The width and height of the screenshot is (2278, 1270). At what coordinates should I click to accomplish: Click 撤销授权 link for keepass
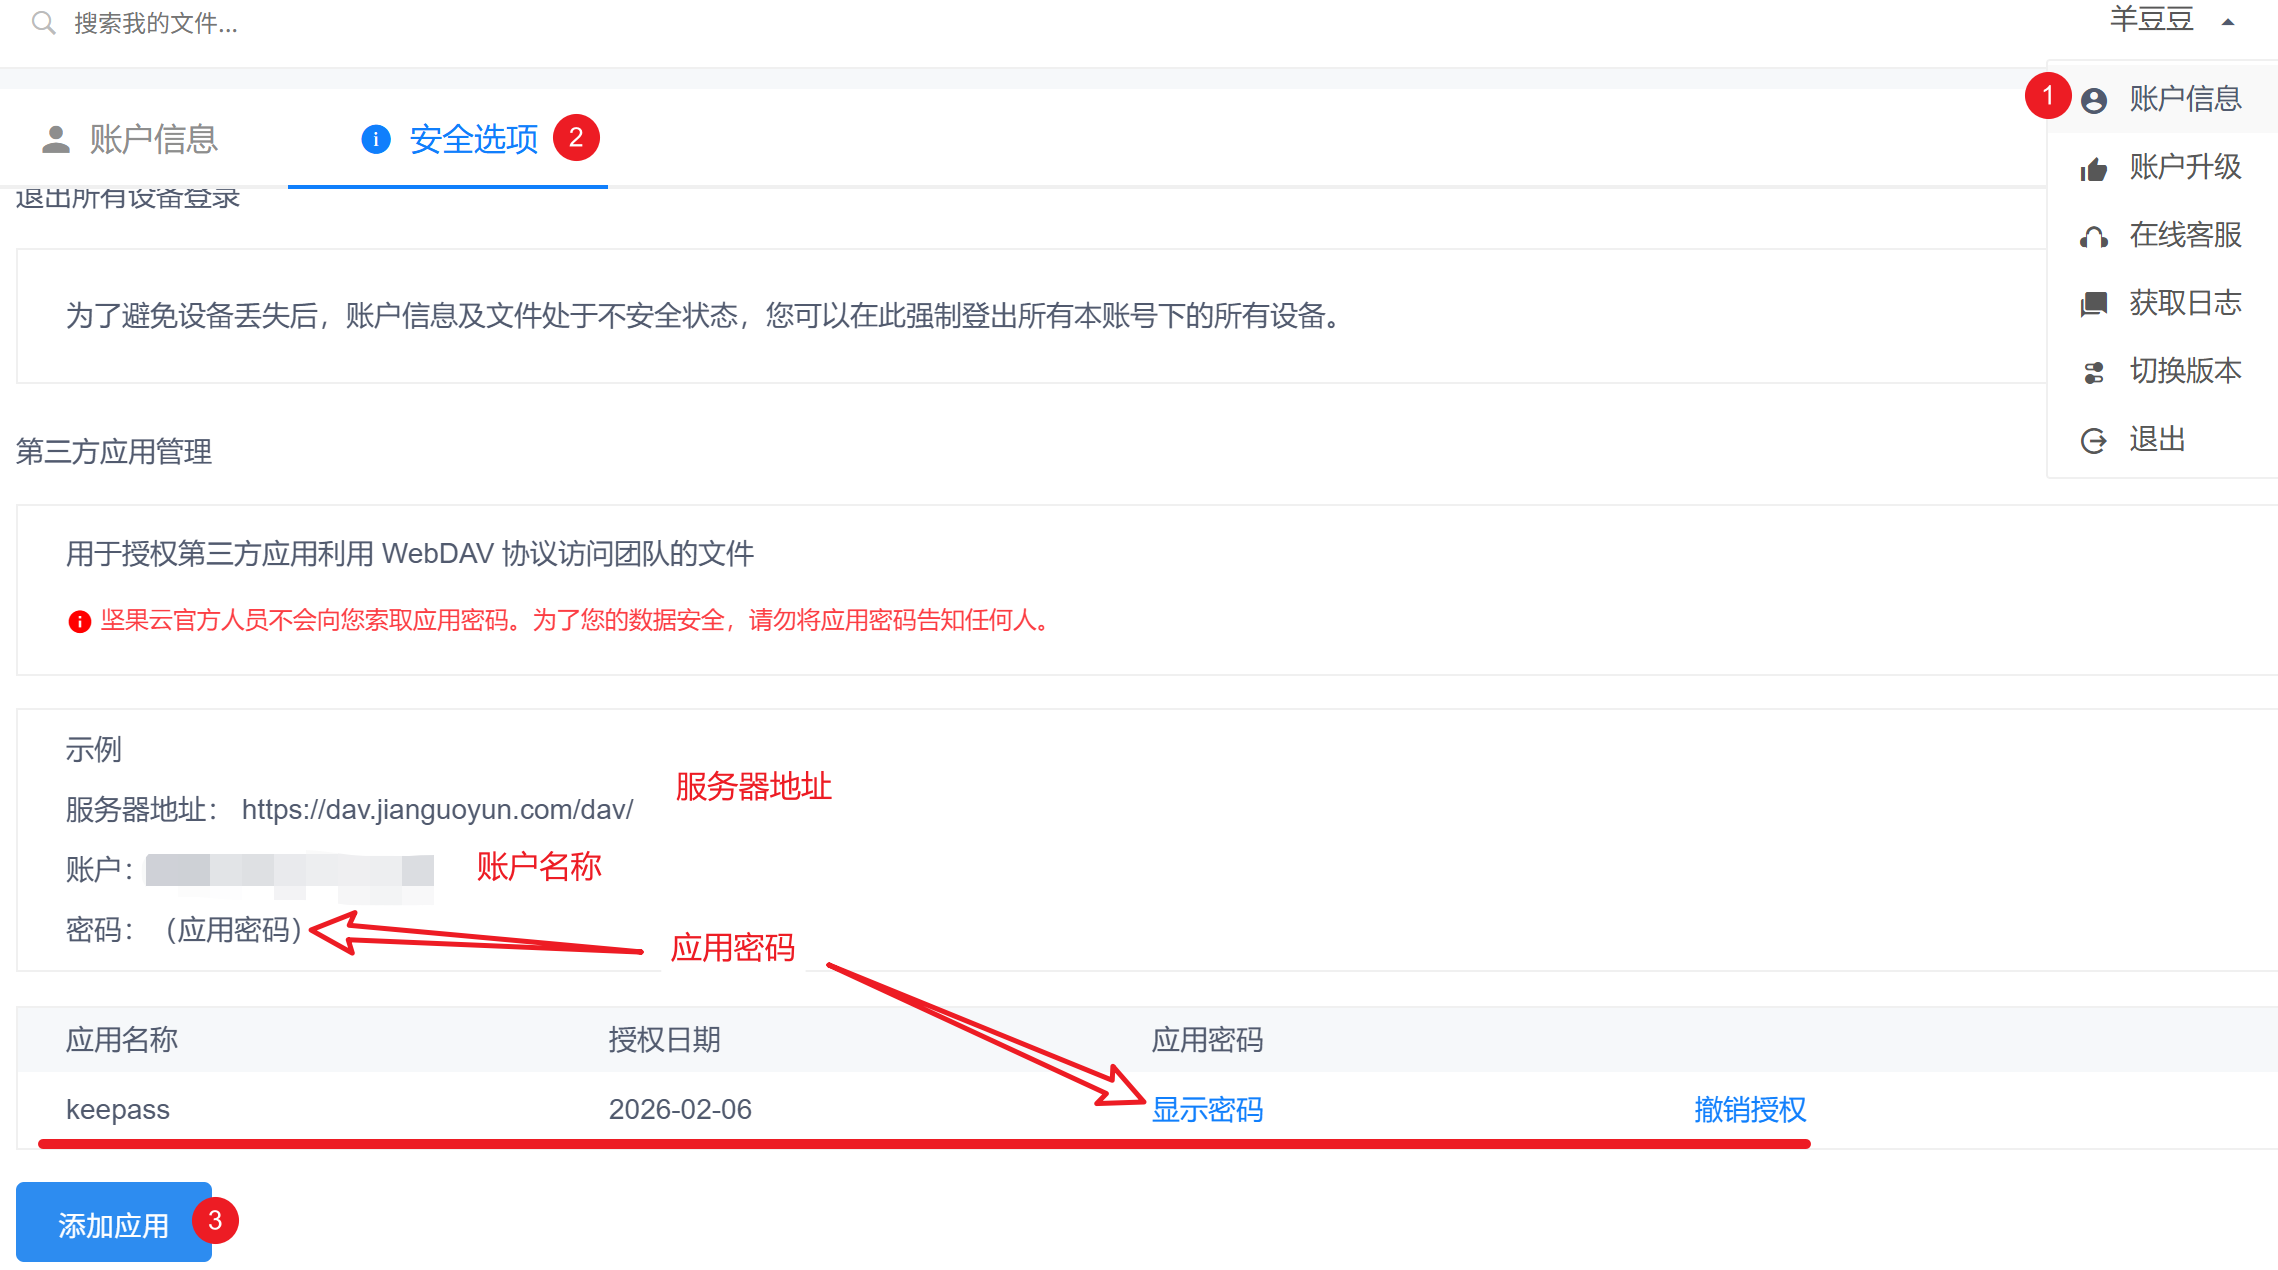(x=1750, y=1109)
